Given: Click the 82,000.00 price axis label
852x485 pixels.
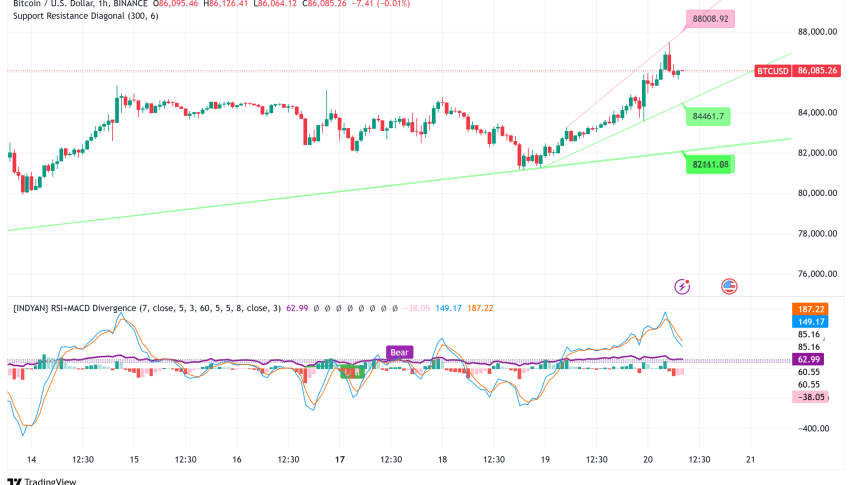Looking at the screenshot, I should pyautogui.click(x=817, y=153).
